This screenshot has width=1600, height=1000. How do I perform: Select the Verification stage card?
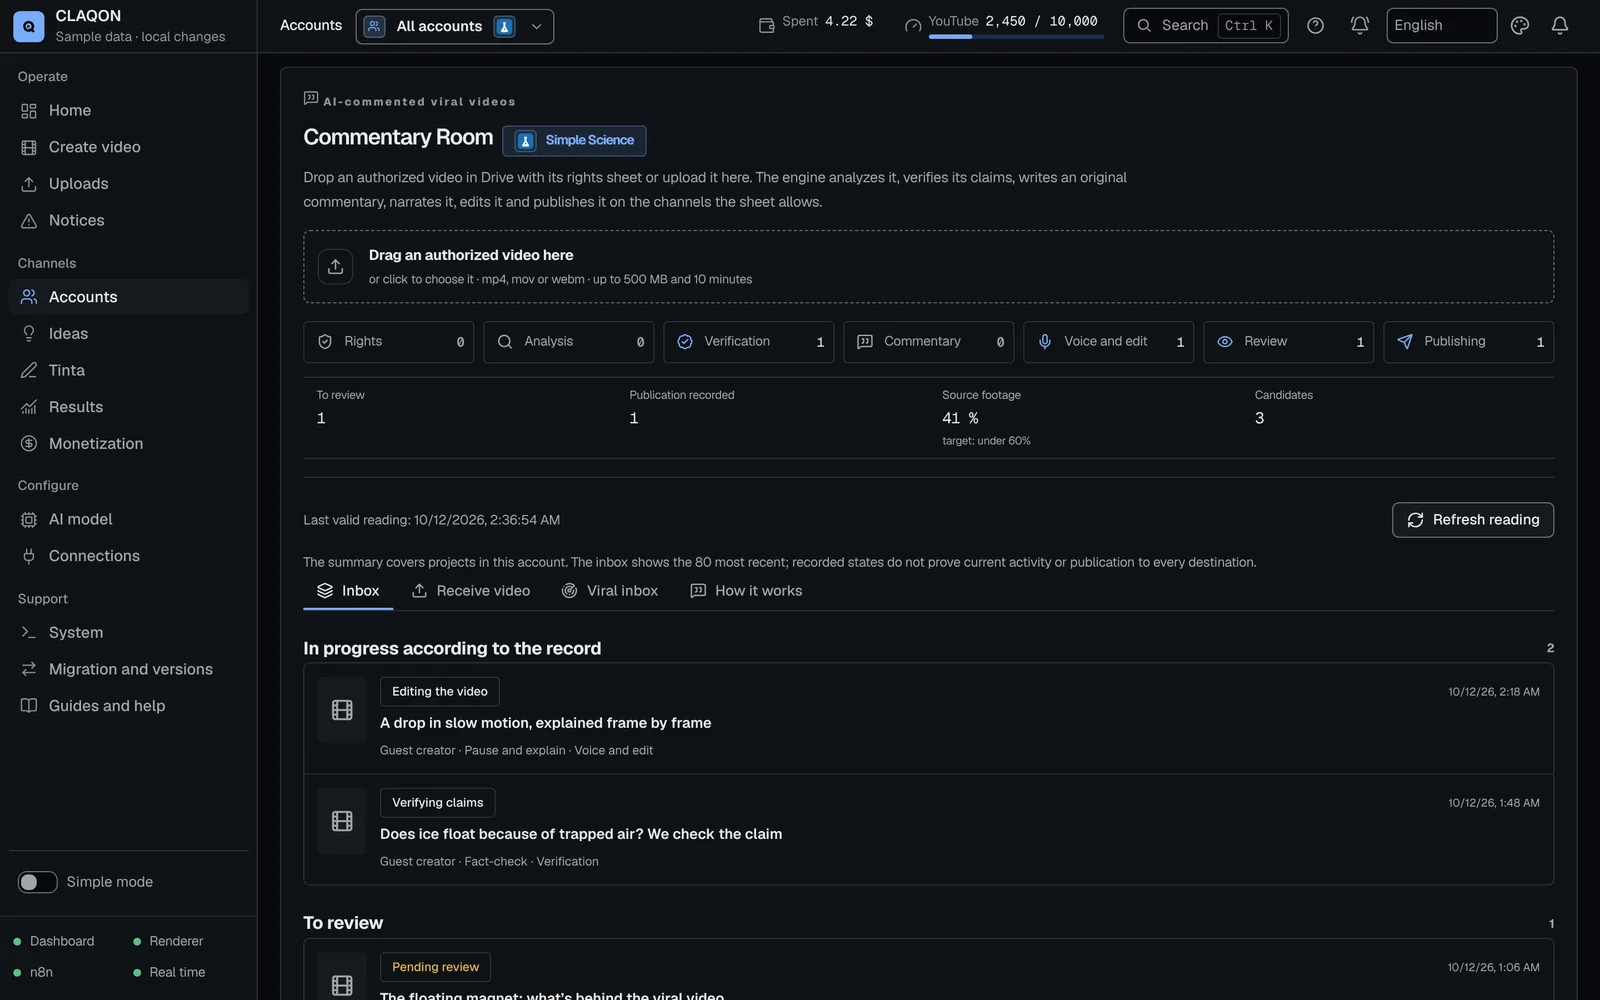pyautogui.click(x=749, y=342)
